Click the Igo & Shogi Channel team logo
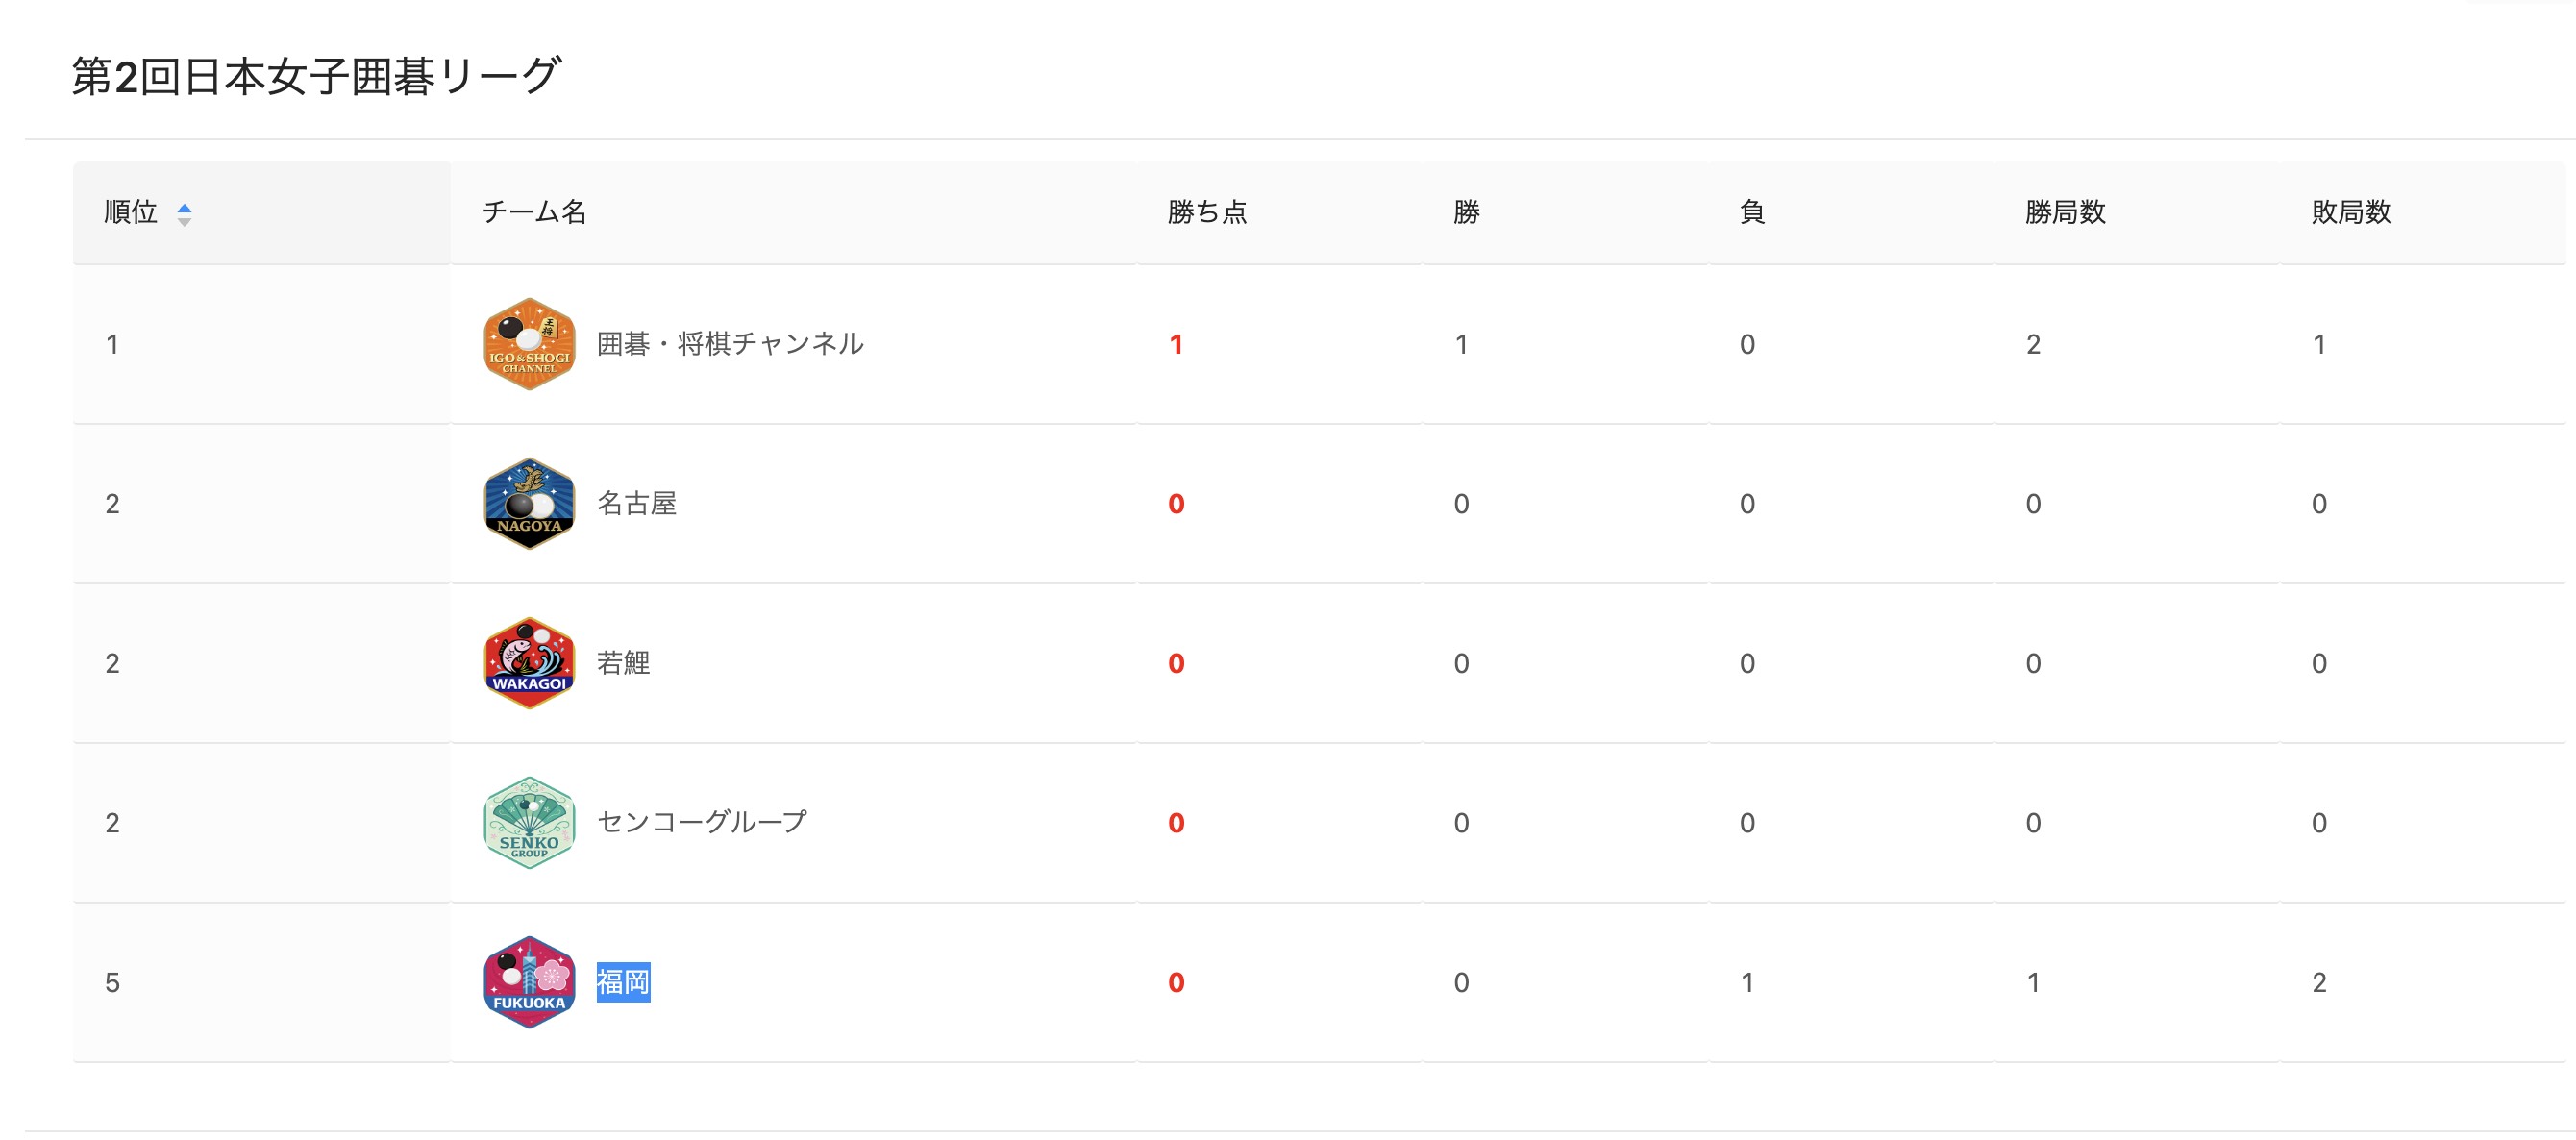Screen dimensions: 2576x1140 [529, 344]
